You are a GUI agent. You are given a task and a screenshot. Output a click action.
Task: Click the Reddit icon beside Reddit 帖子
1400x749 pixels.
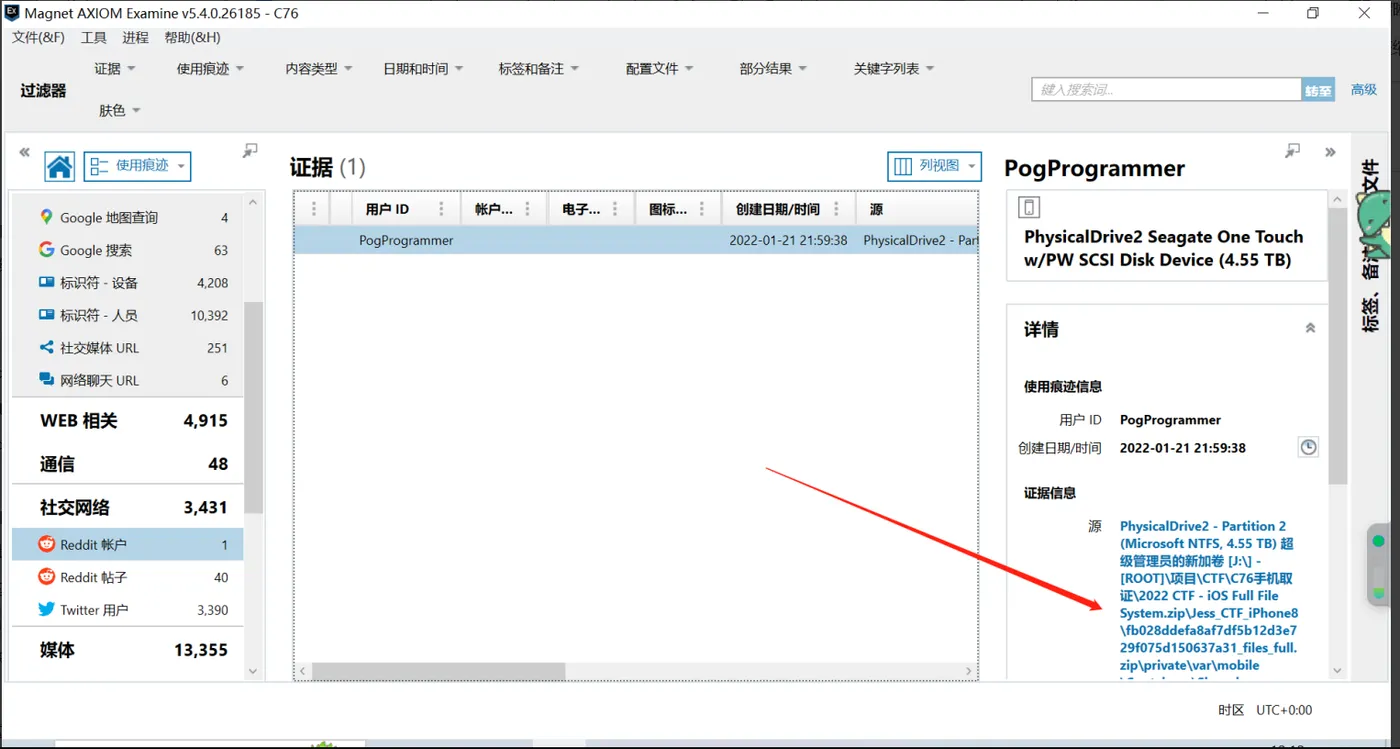click(46, 577)
